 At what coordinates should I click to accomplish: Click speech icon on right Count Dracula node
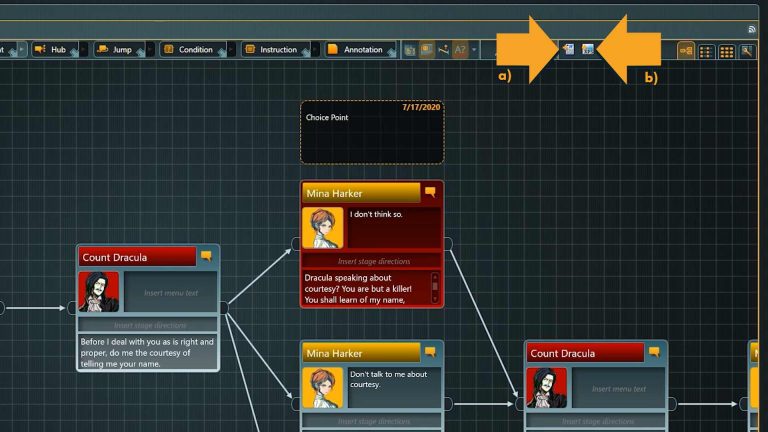654,352
